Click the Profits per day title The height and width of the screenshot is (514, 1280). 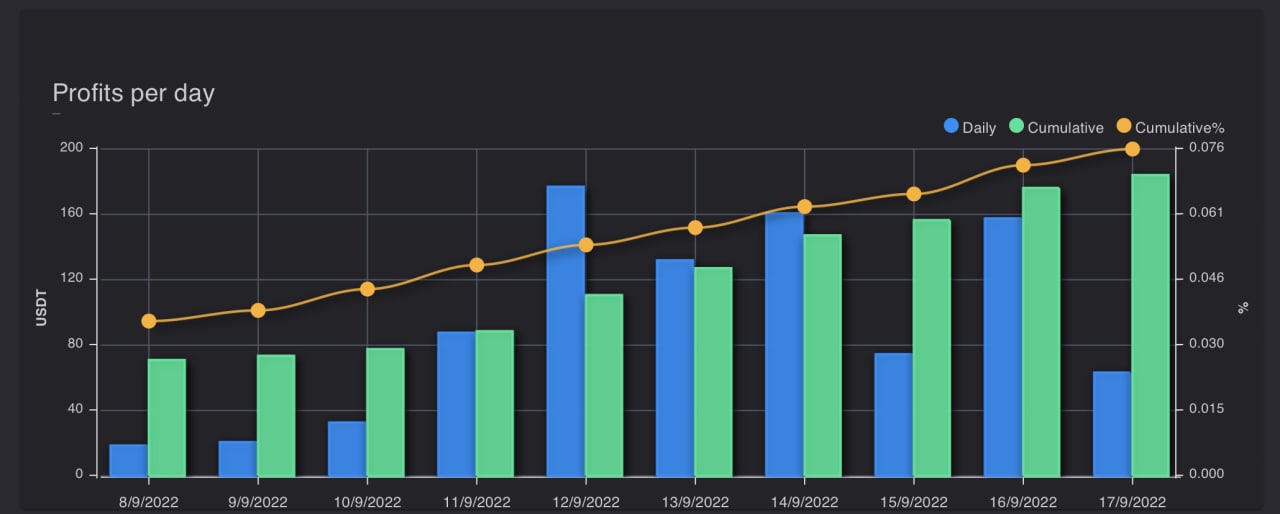click(x=134, y=94)
